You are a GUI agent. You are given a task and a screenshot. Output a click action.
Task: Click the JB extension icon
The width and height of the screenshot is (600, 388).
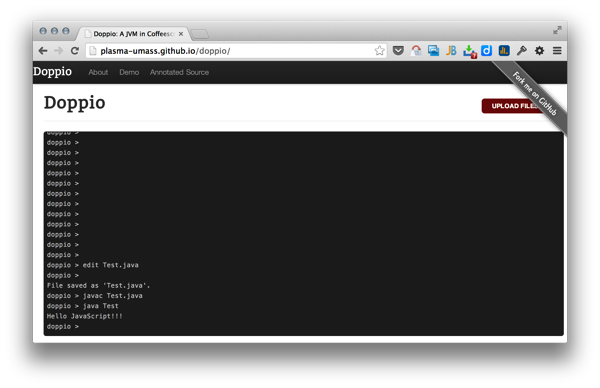pos(451,51)
